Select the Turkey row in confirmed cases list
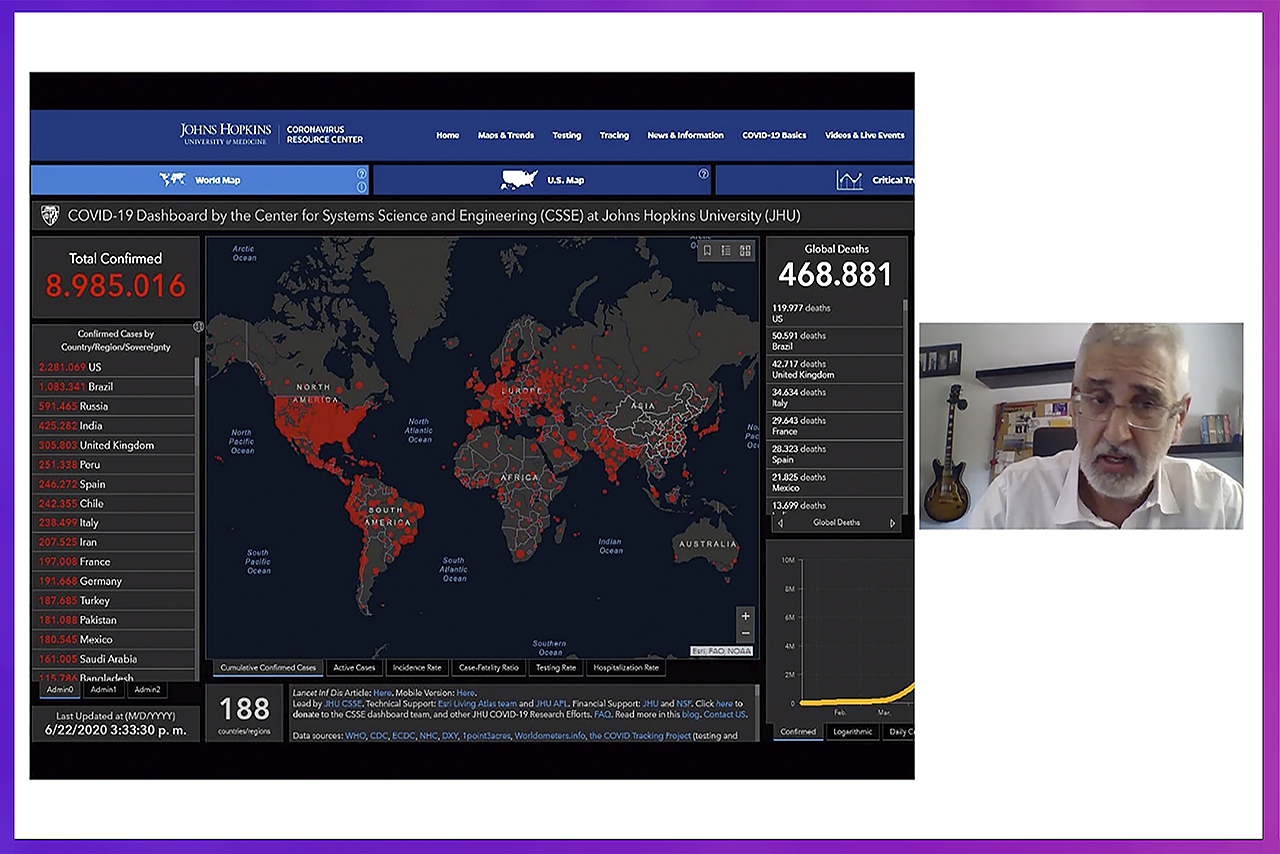The width and height of the screenshot is (1280, 854). (115, 600)
